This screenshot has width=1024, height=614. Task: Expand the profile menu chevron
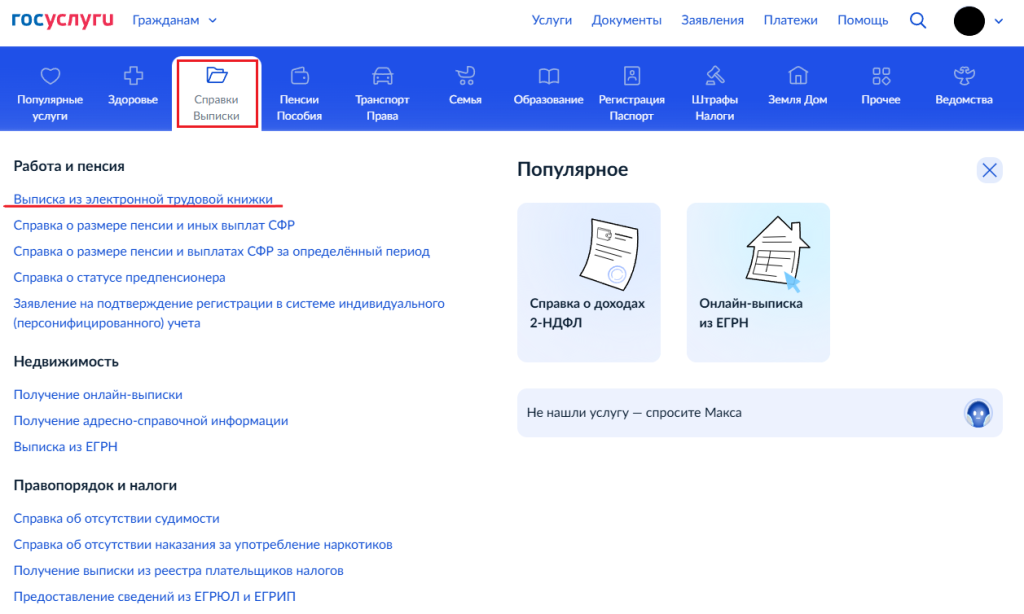pos(999,21)
